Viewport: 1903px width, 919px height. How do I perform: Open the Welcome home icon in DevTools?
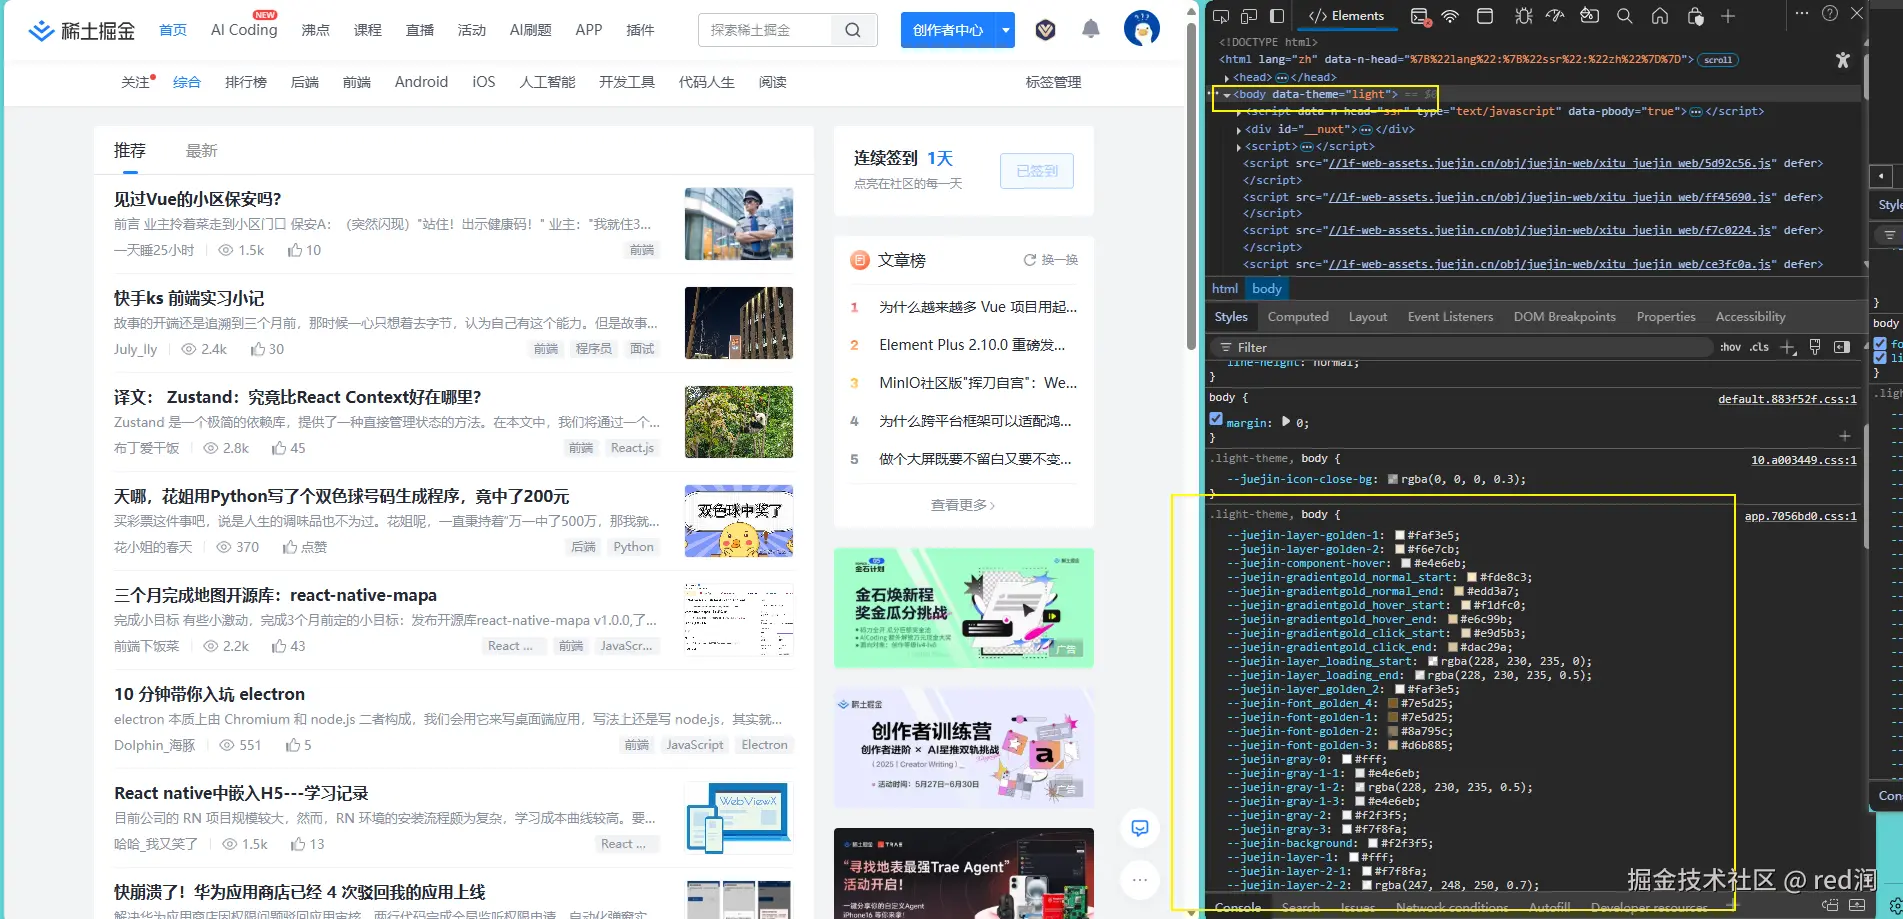(x=1660, y=16)
